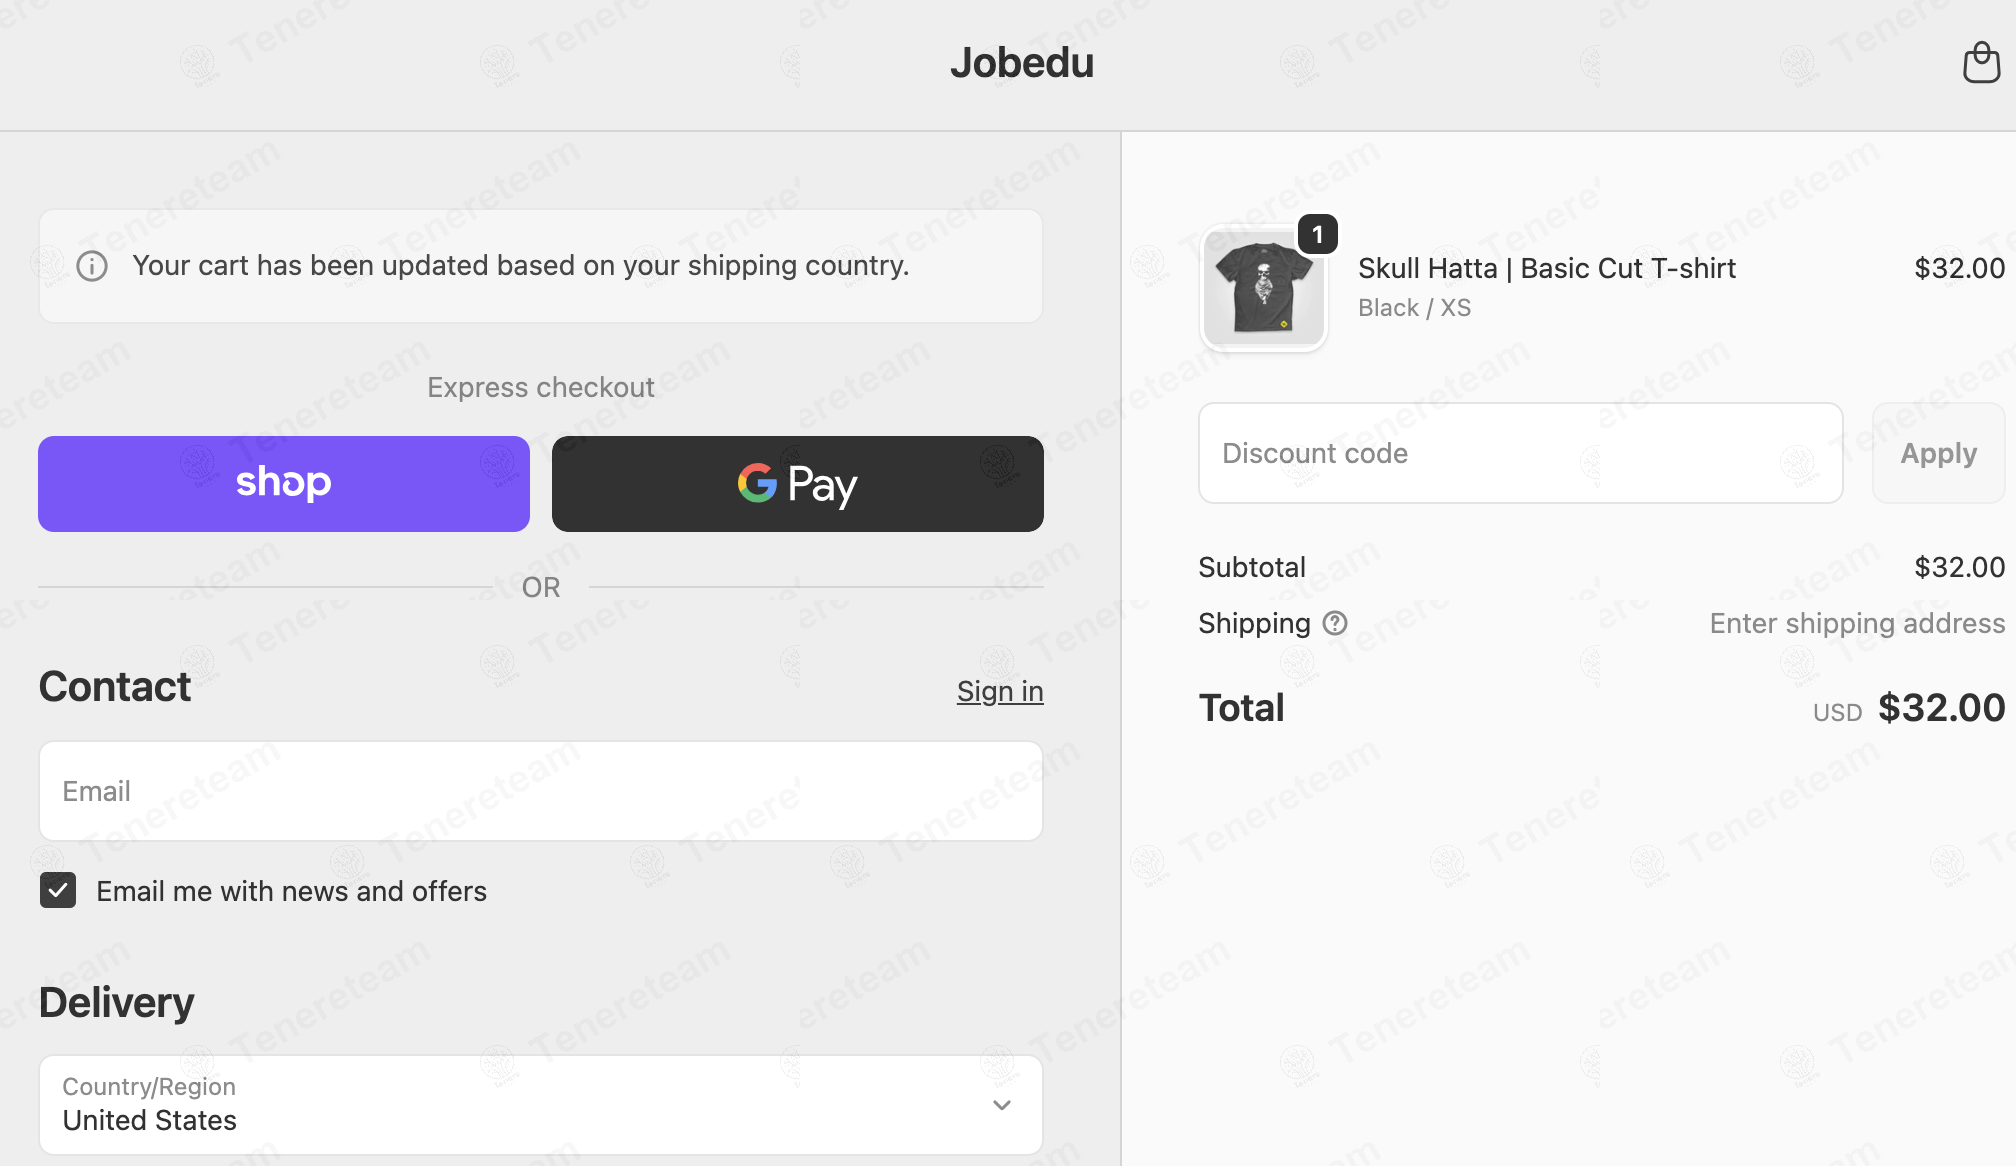Apply the discount code

click(x=1939, y=453)
